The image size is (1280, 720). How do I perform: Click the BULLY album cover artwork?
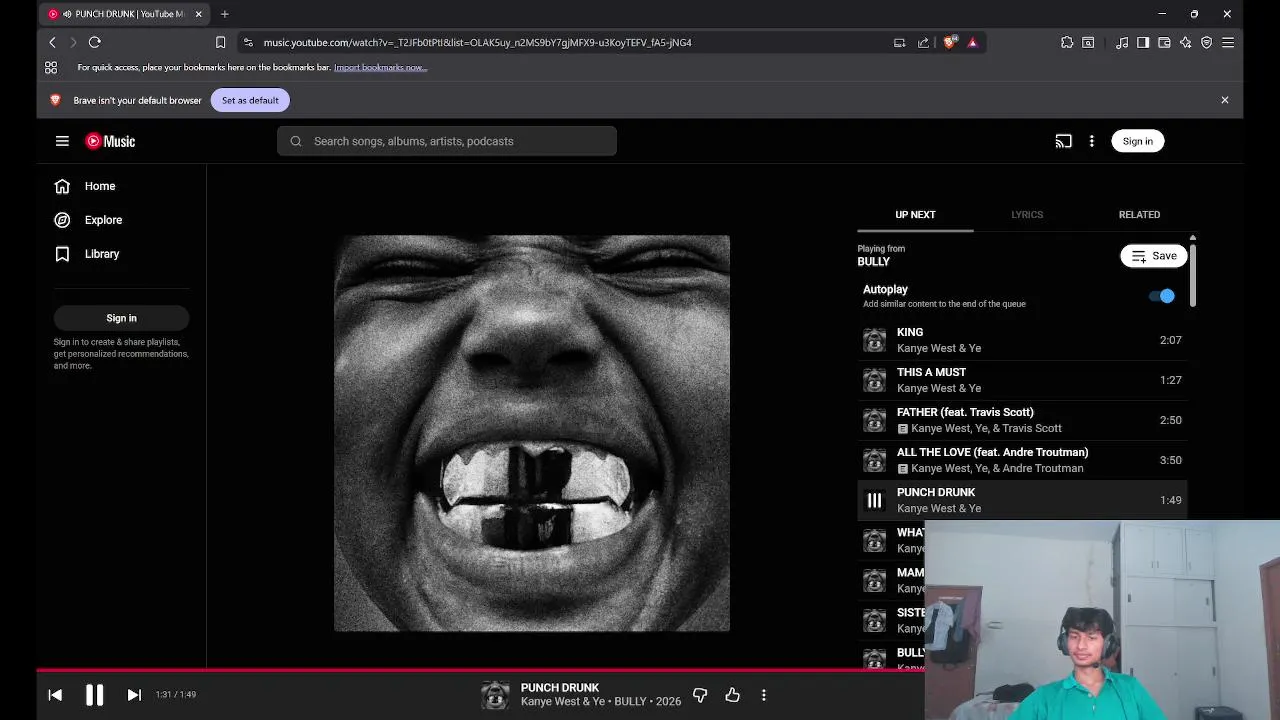(x=532, y=433)
